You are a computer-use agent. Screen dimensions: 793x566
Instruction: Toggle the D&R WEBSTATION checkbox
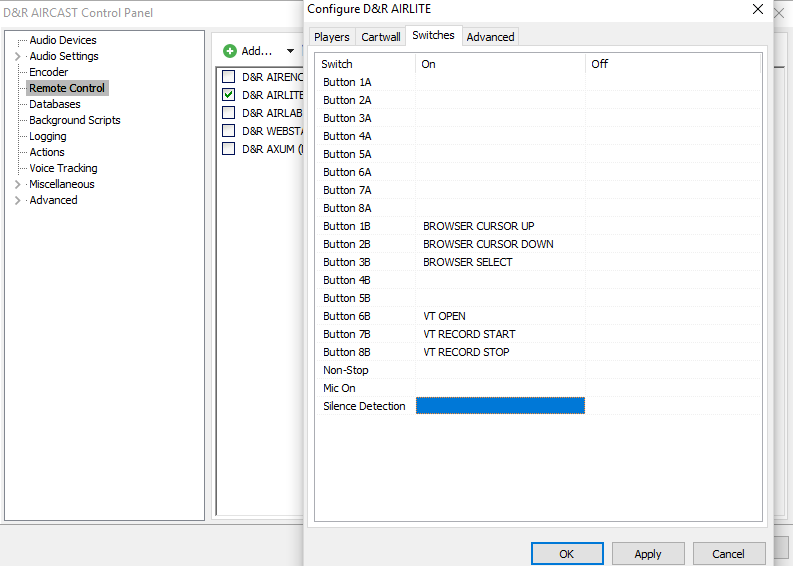tap(229, 131)
